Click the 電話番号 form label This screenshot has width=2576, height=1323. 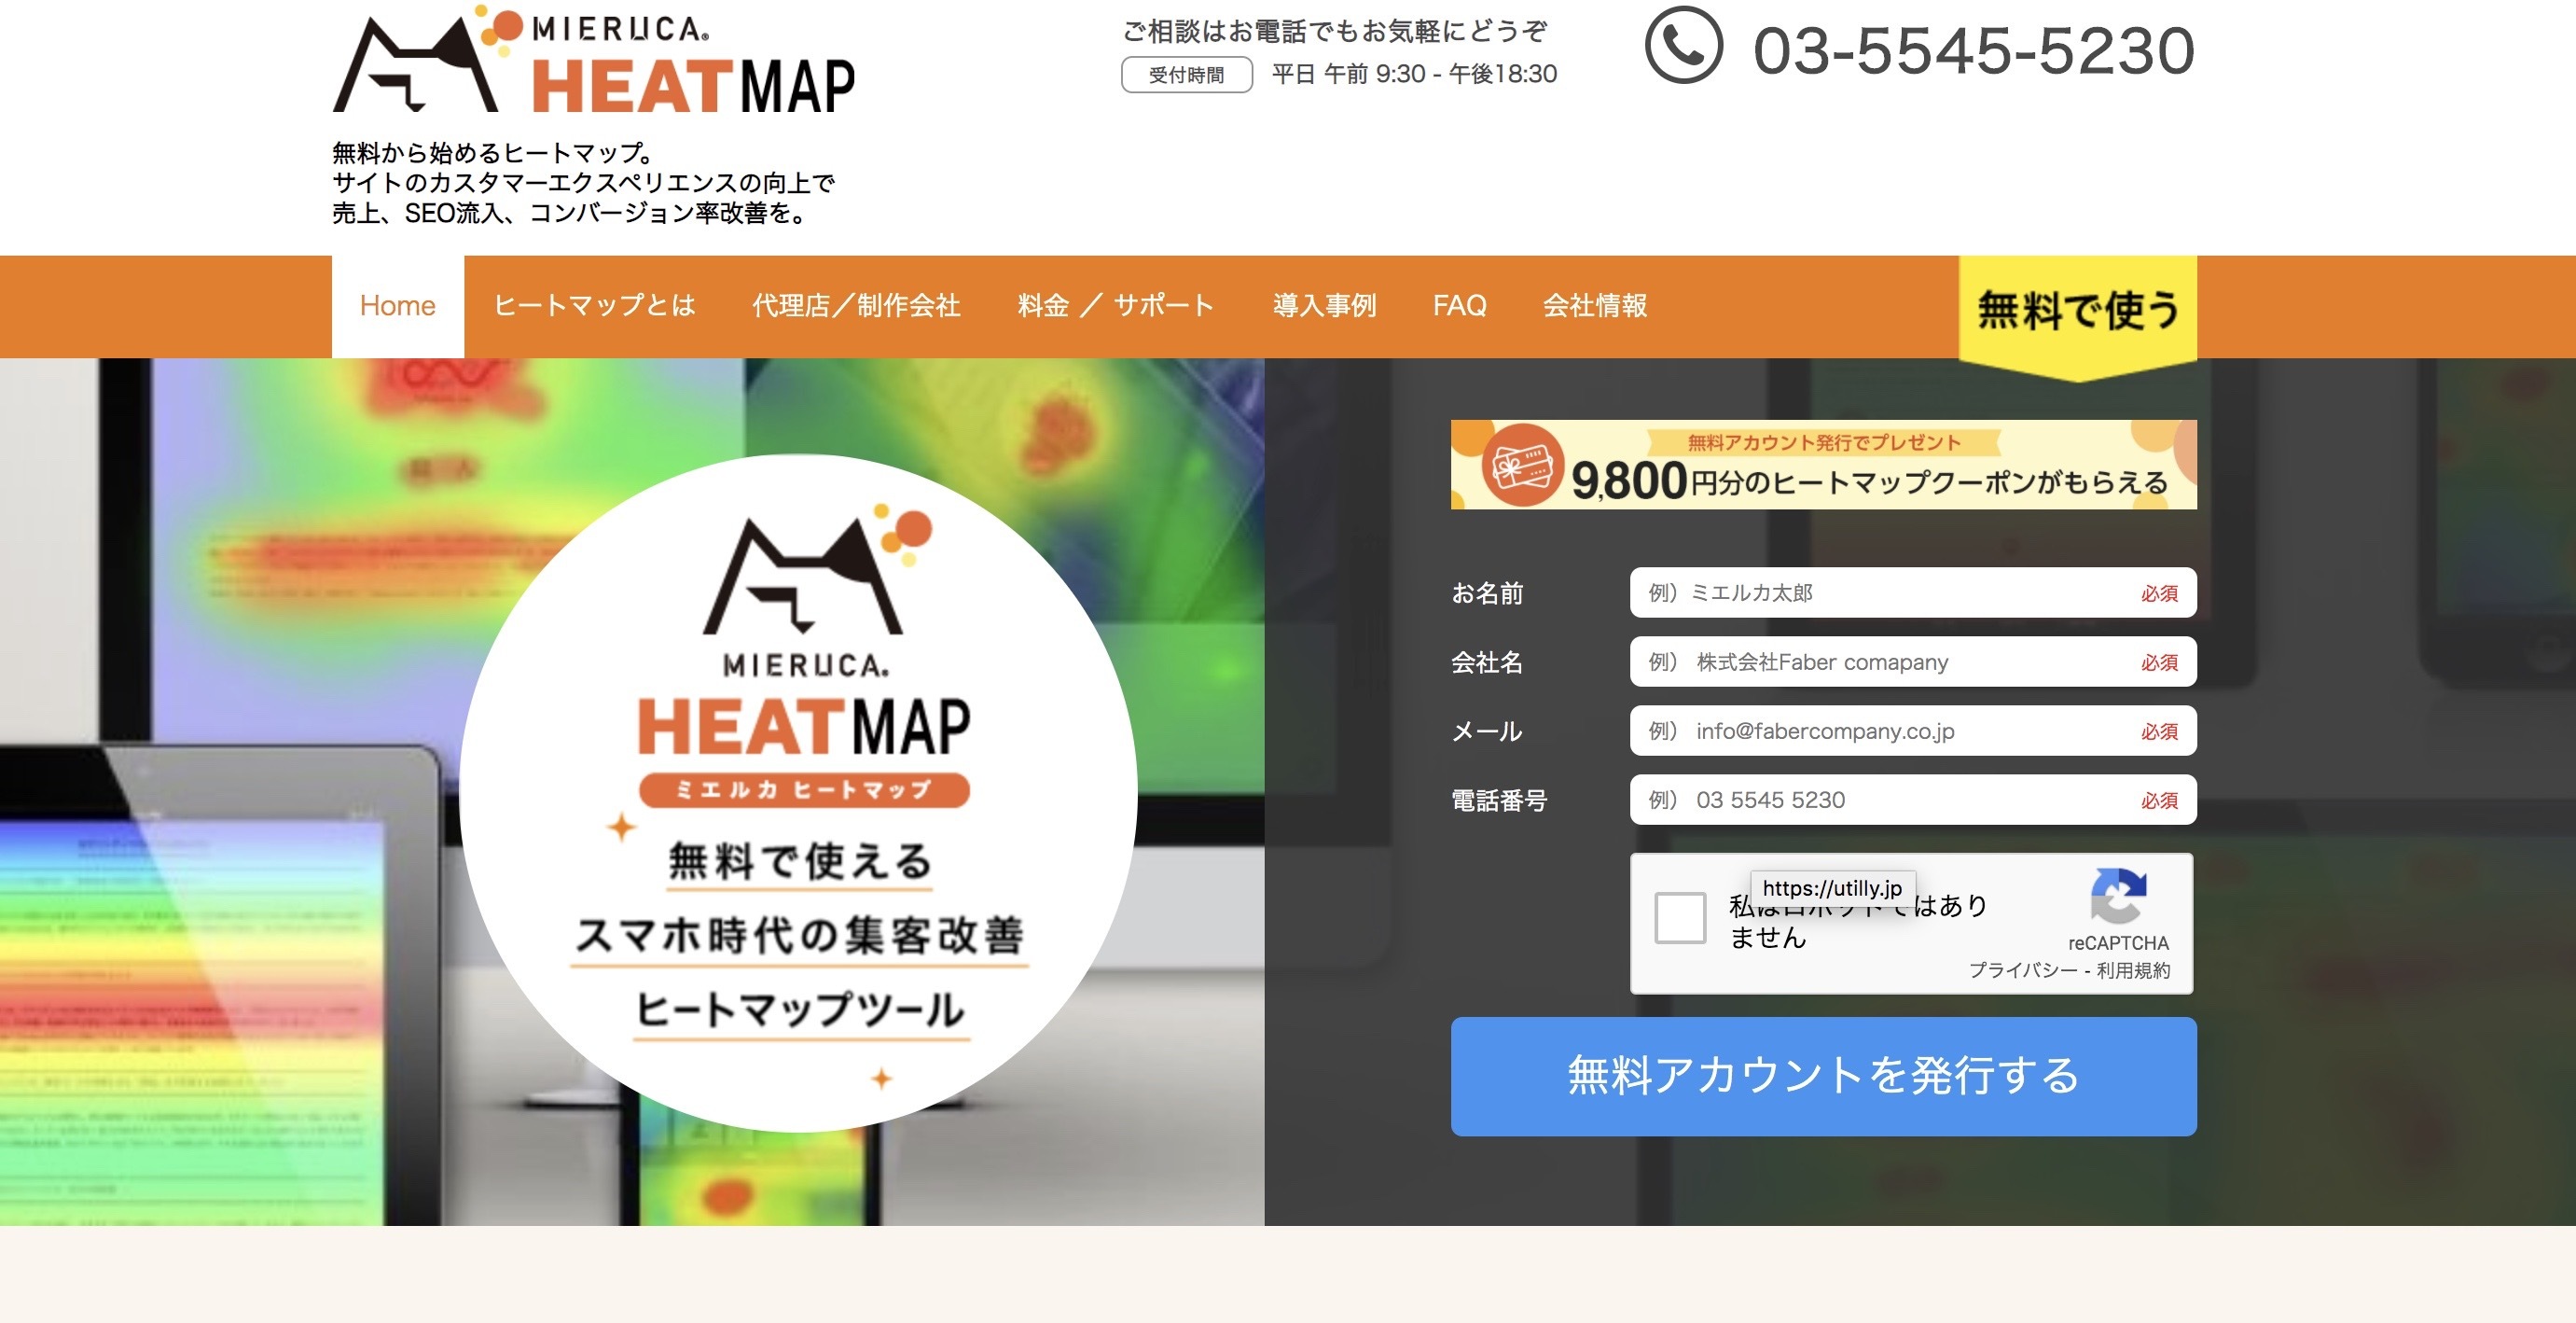tap(1499, 800)
